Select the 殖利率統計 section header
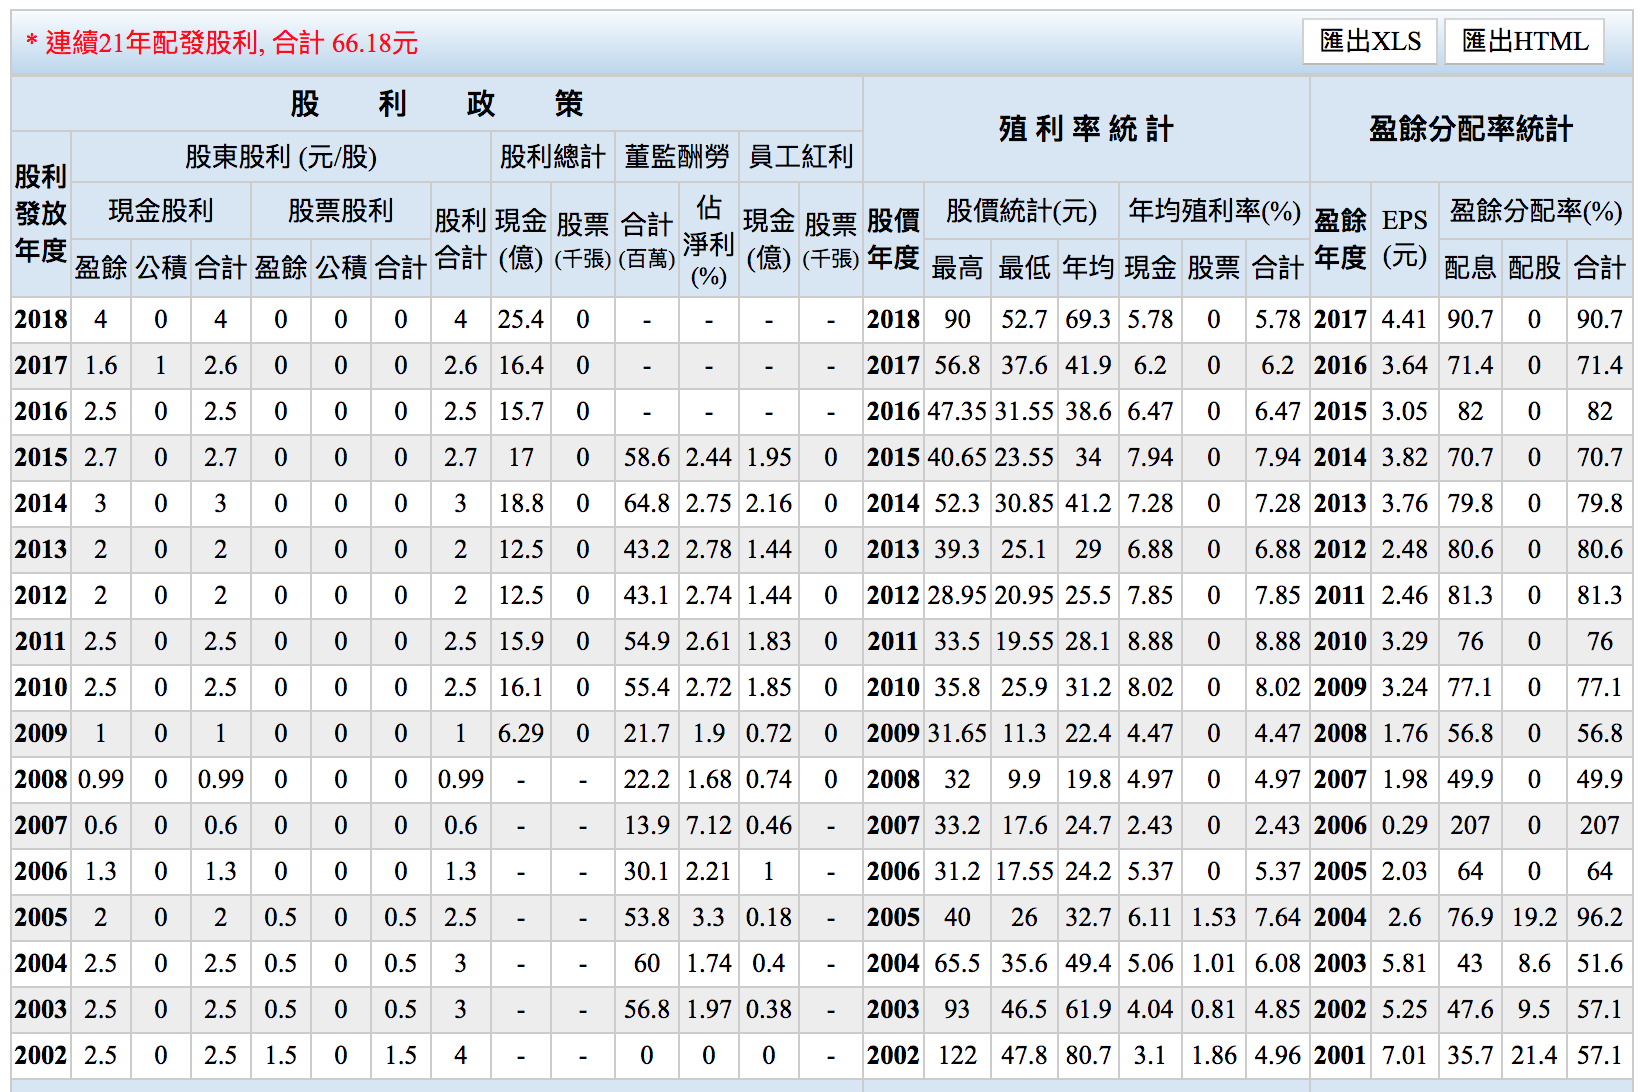 tap(1086, 129)
